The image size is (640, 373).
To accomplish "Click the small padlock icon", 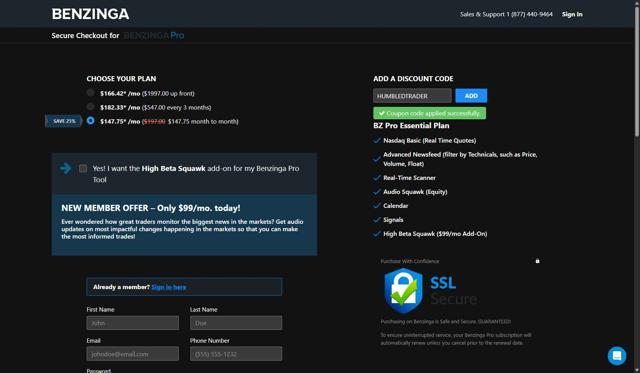I will point(537,261).
